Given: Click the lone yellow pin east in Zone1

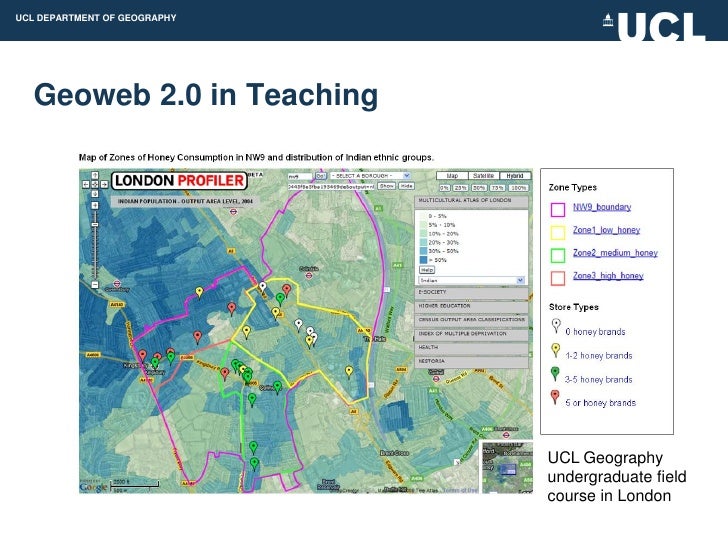Looking at the screenshot, I should [349, 371].
